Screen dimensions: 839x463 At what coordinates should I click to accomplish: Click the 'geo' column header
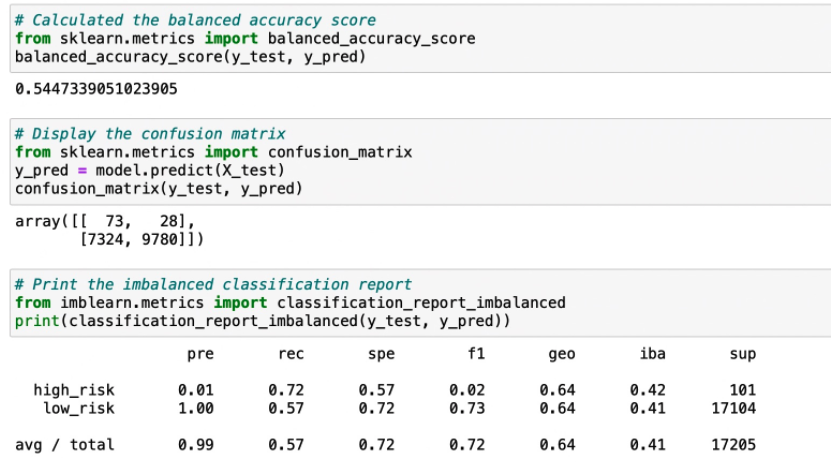562,354
